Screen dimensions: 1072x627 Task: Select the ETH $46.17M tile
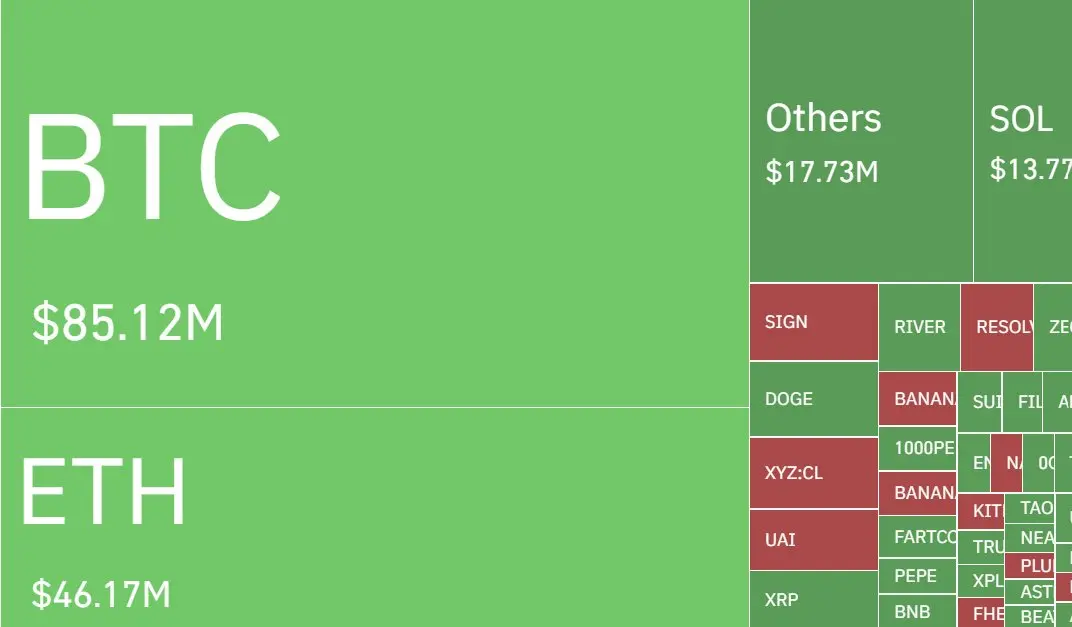click(375, 518)
